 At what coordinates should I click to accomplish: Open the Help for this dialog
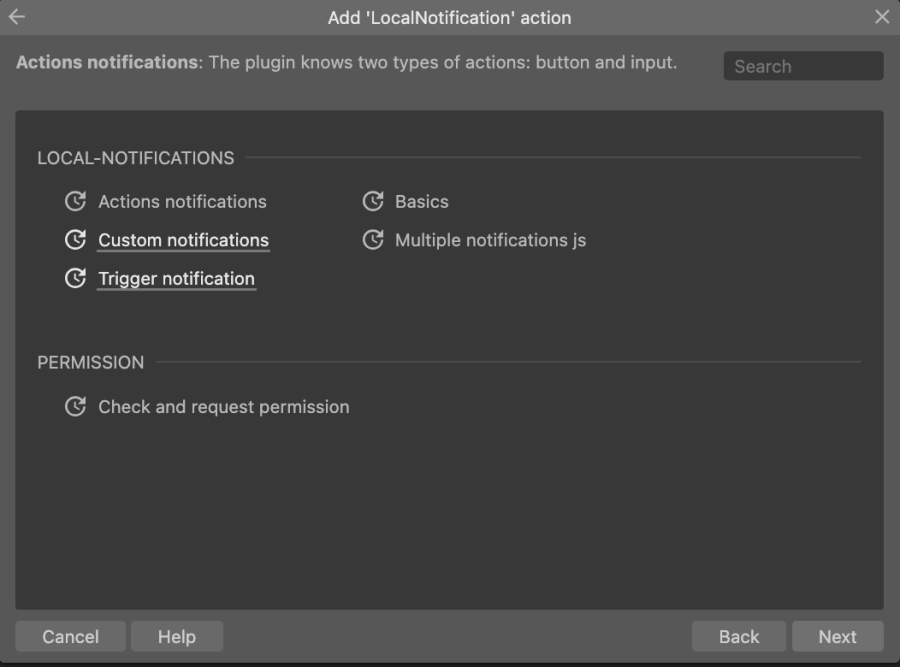tap(177, 636)
